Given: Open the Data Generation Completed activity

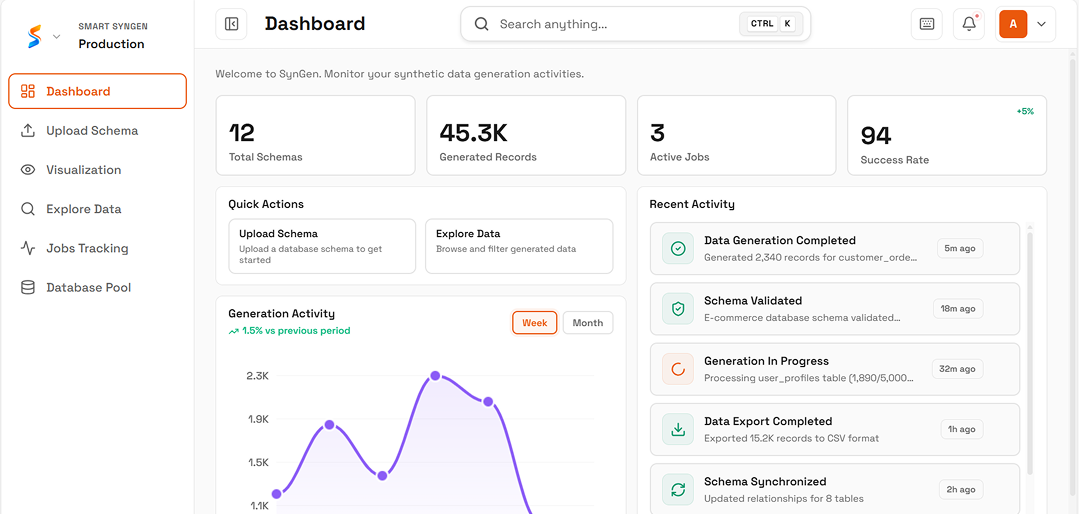Looking at the screenshot, I should (x=835, y=248).
